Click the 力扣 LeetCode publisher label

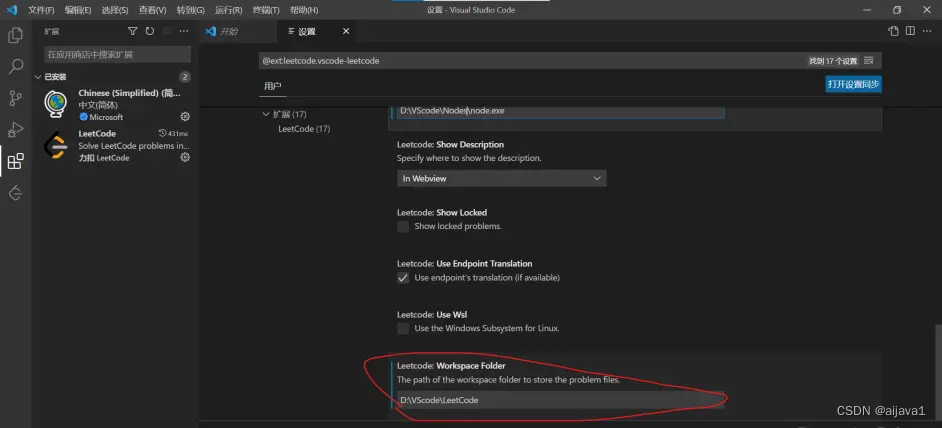point(104,158)
